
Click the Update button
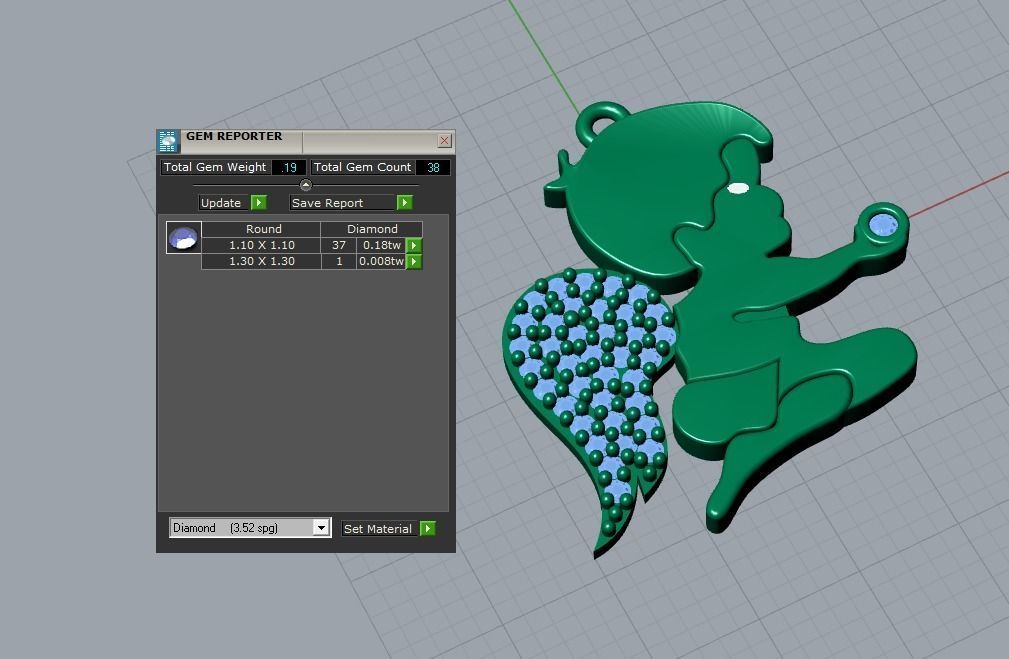point(223,203)
